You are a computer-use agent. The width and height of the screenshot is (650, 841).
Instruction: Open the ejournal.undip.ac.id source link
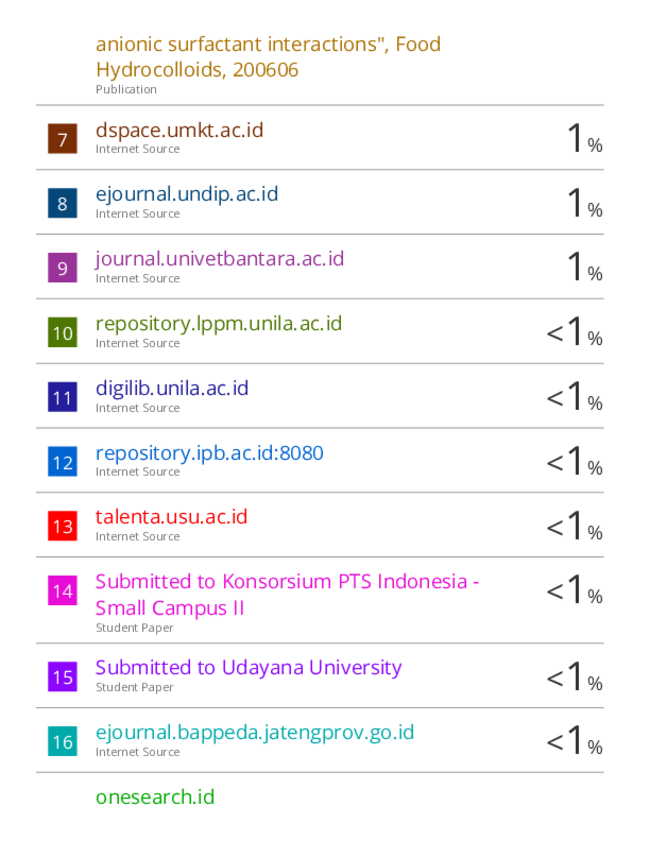pyautogui.click(x=187, y=195)
